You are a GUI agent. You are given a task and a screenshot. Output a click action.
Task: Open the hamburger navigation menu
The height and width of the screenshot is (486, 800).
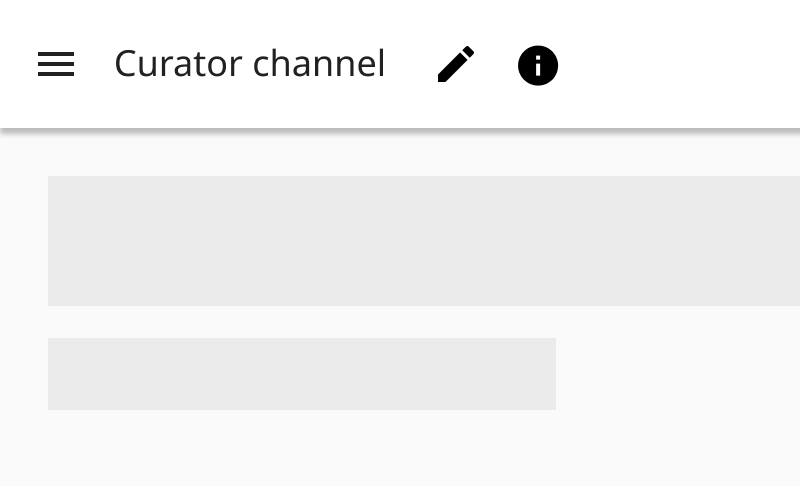pos(56,65)
